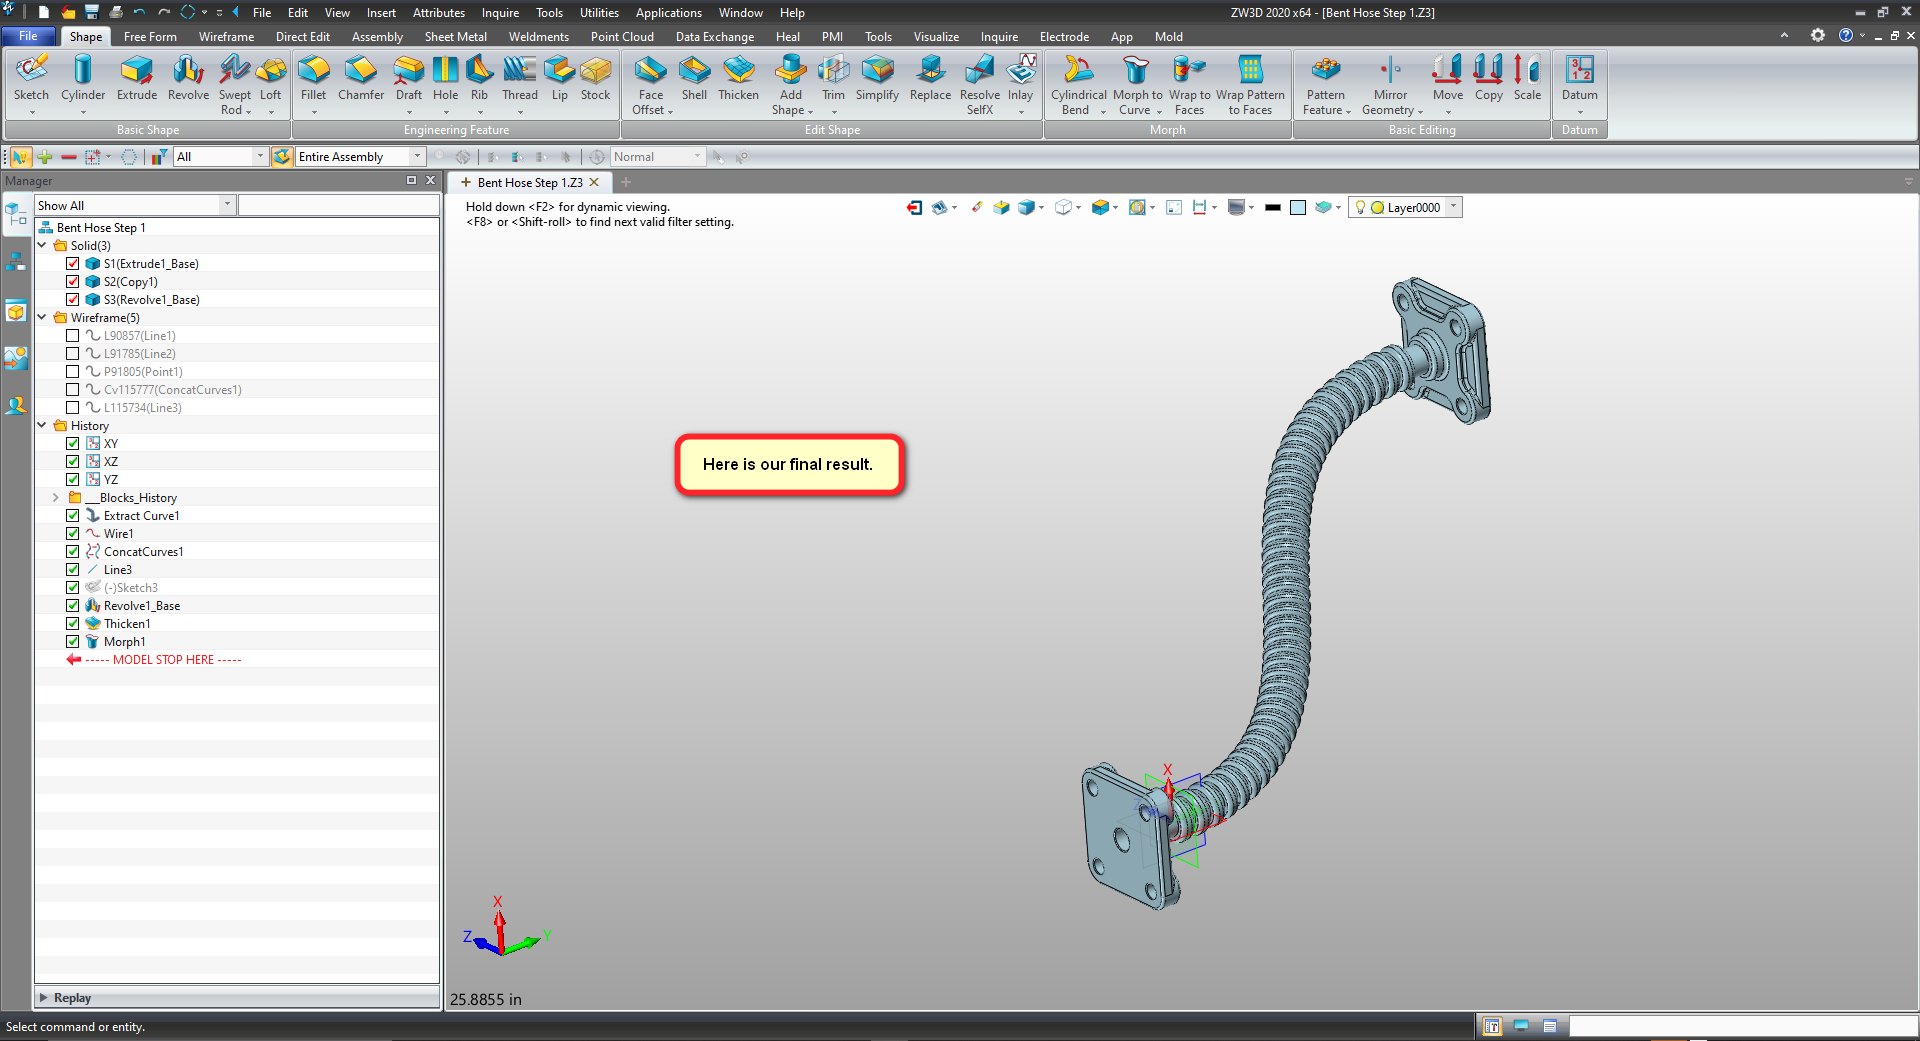Toggle the Morph1 history checkbox
The image size is (1920, 1041).
pos(73,642)
